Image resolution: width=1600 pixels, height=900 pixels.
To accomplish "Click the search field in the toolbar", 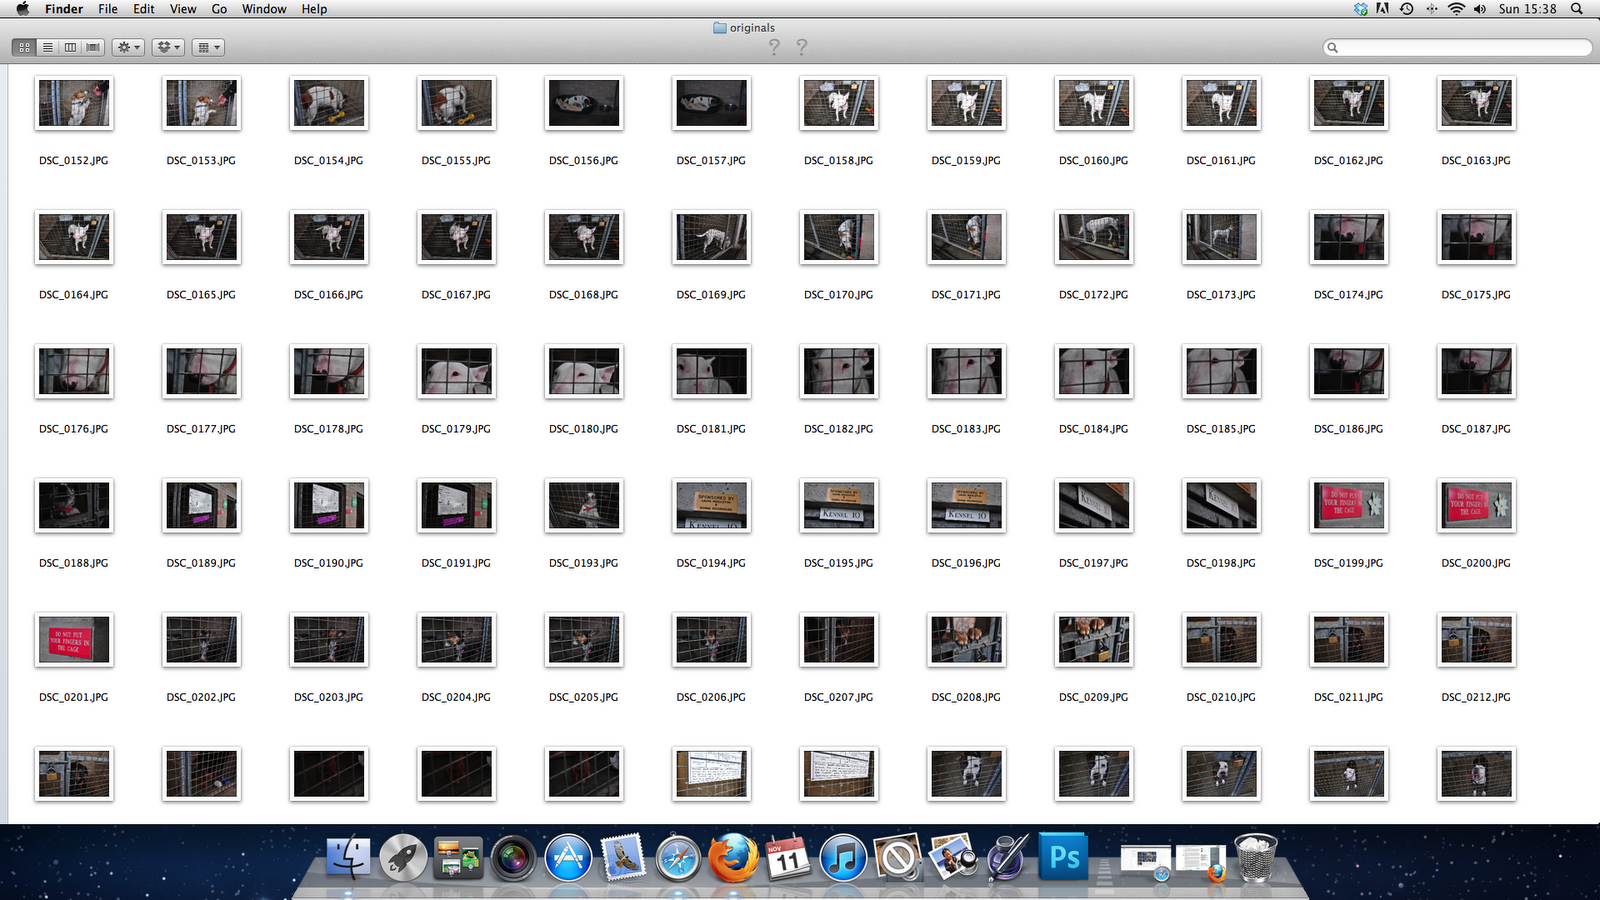I will tap(1456, 46).
